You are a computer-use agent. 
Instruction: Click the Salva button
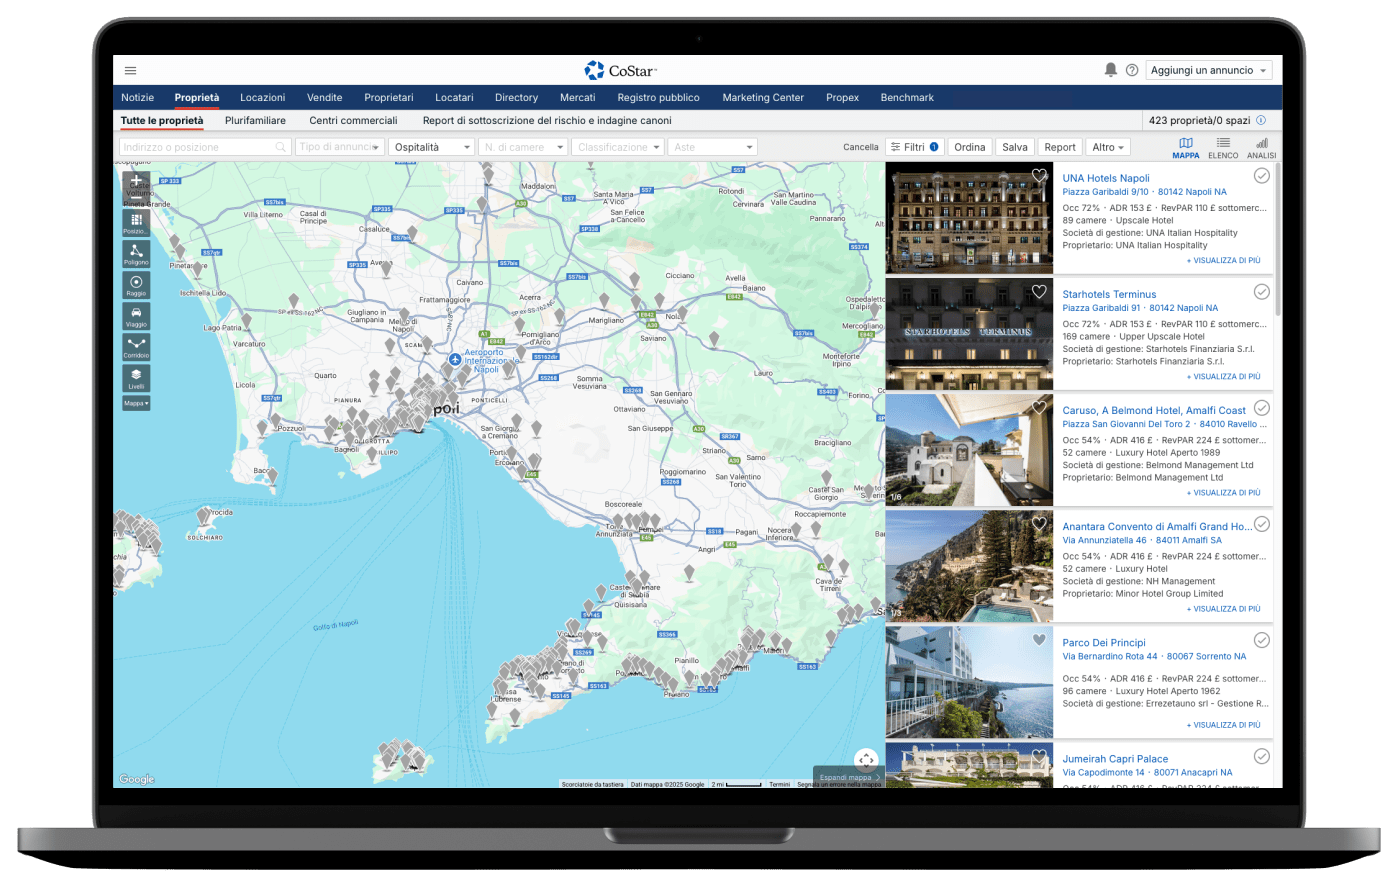1014,147
